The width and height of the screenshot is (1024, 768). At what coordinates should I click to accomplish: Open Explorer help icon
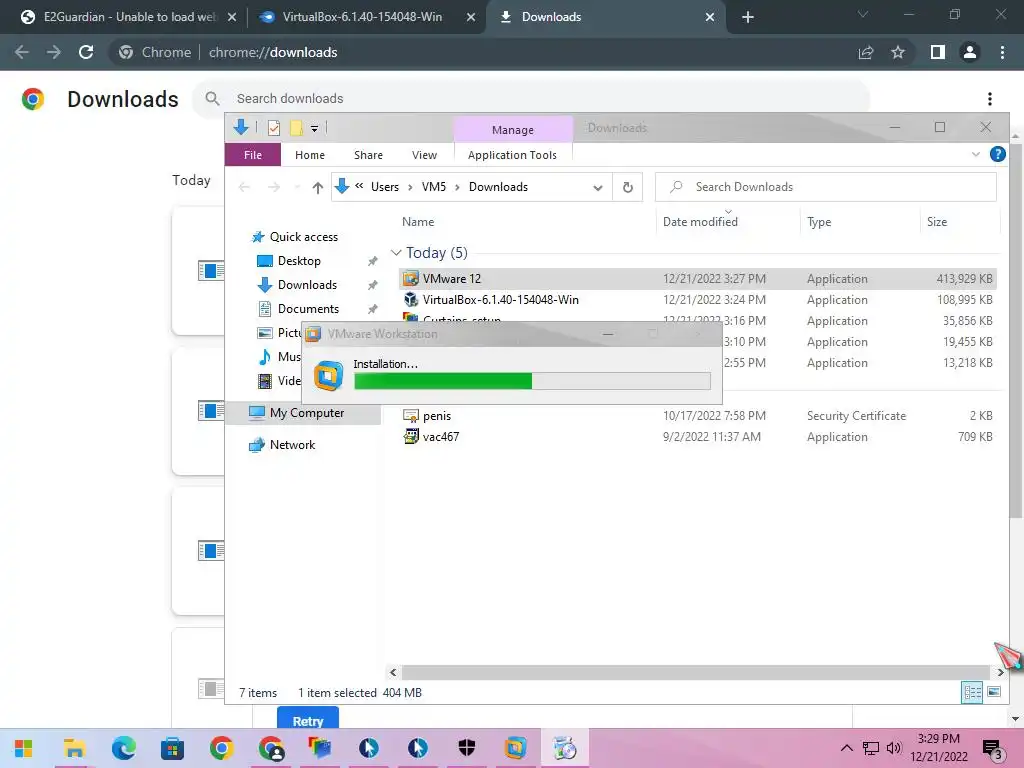[x=997, y=154]
